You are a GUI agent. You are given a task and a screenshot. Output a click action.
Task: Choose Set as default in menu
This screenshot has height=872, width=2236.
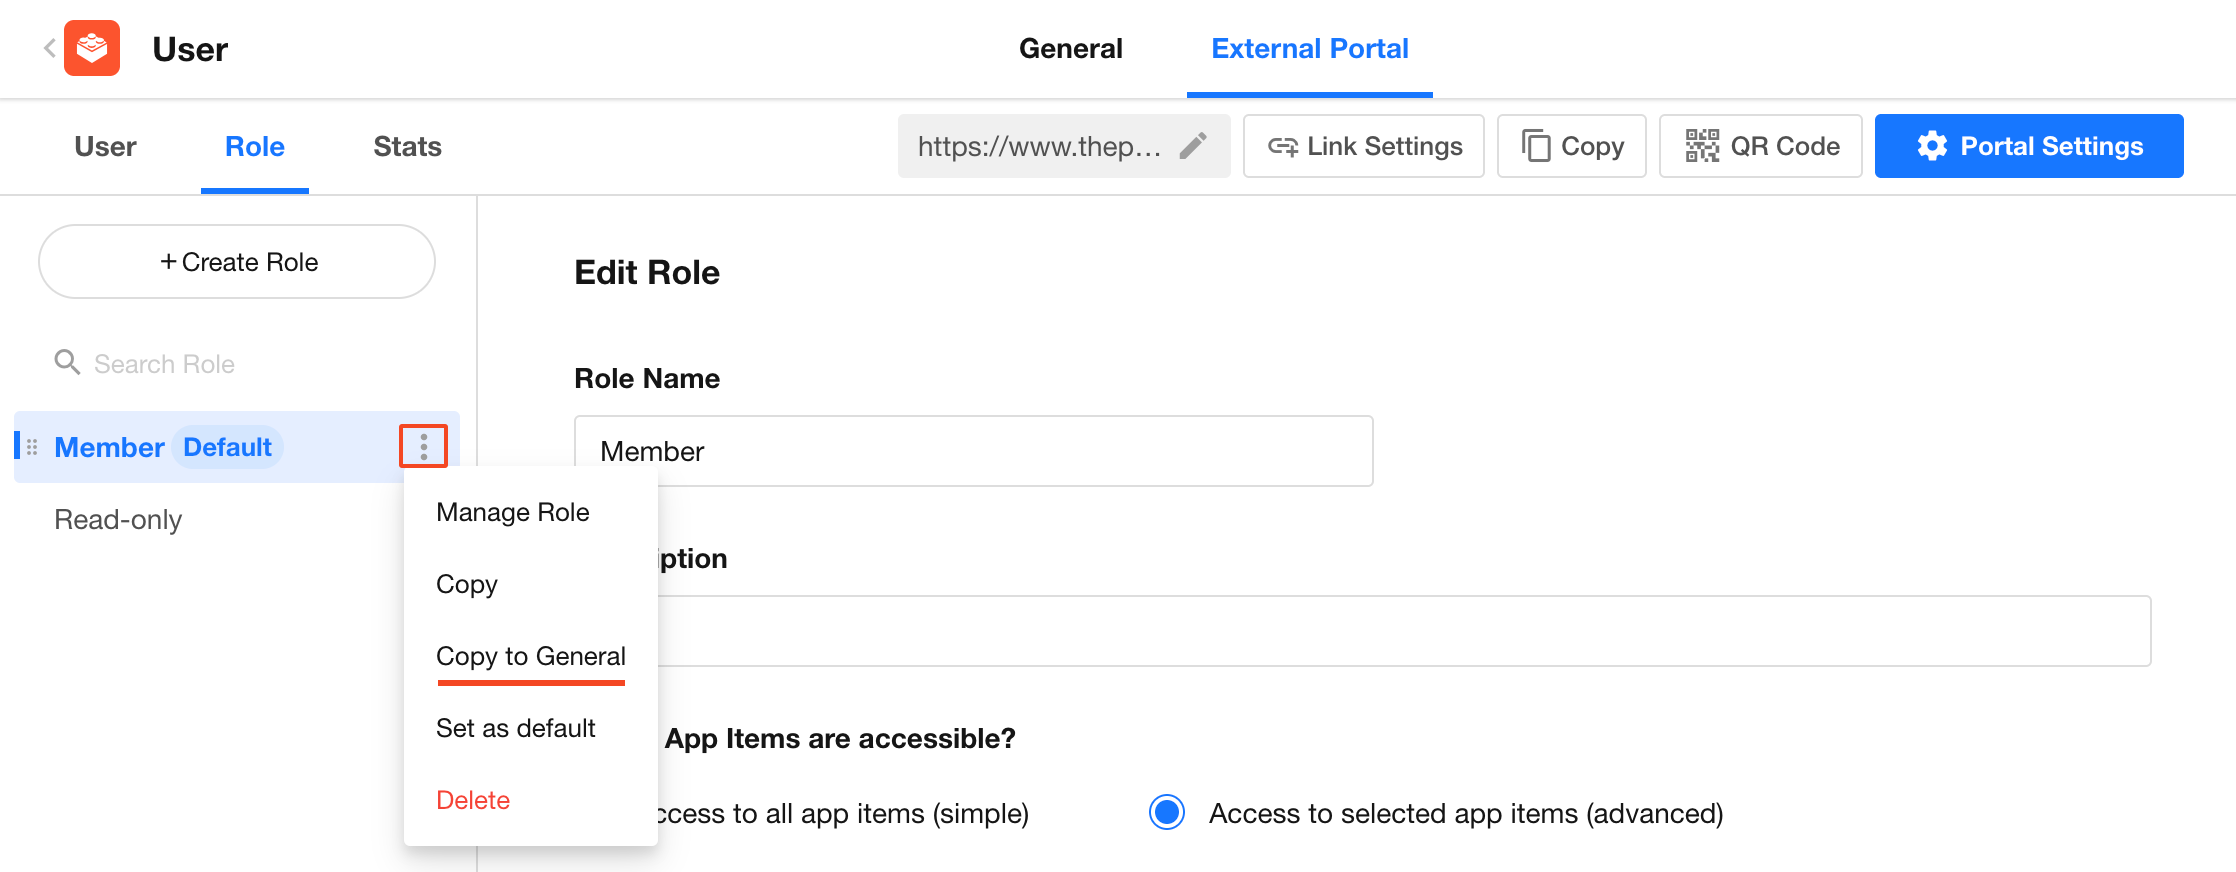coord(515,728)
